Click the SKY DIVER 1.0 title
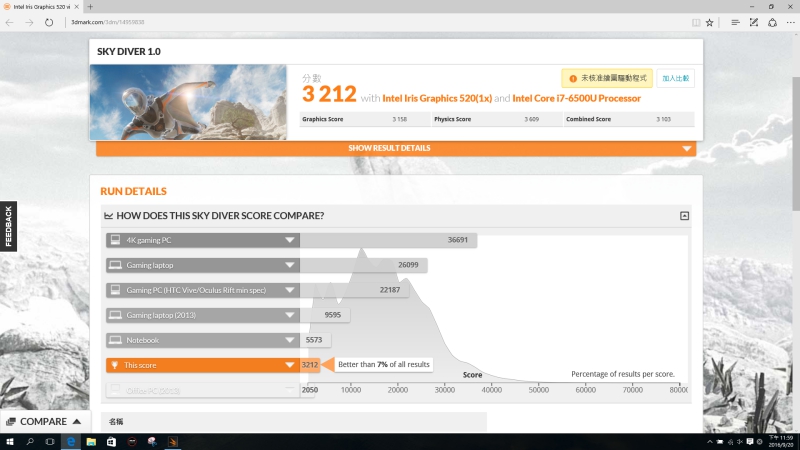The height and width of the screenshot is (450, 800). 129,52
